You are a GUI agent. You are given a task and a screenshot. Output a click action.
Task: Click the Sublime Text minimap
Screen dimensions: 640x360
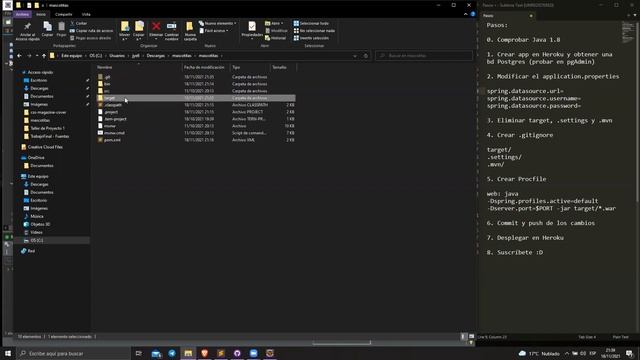click(627, 32)
